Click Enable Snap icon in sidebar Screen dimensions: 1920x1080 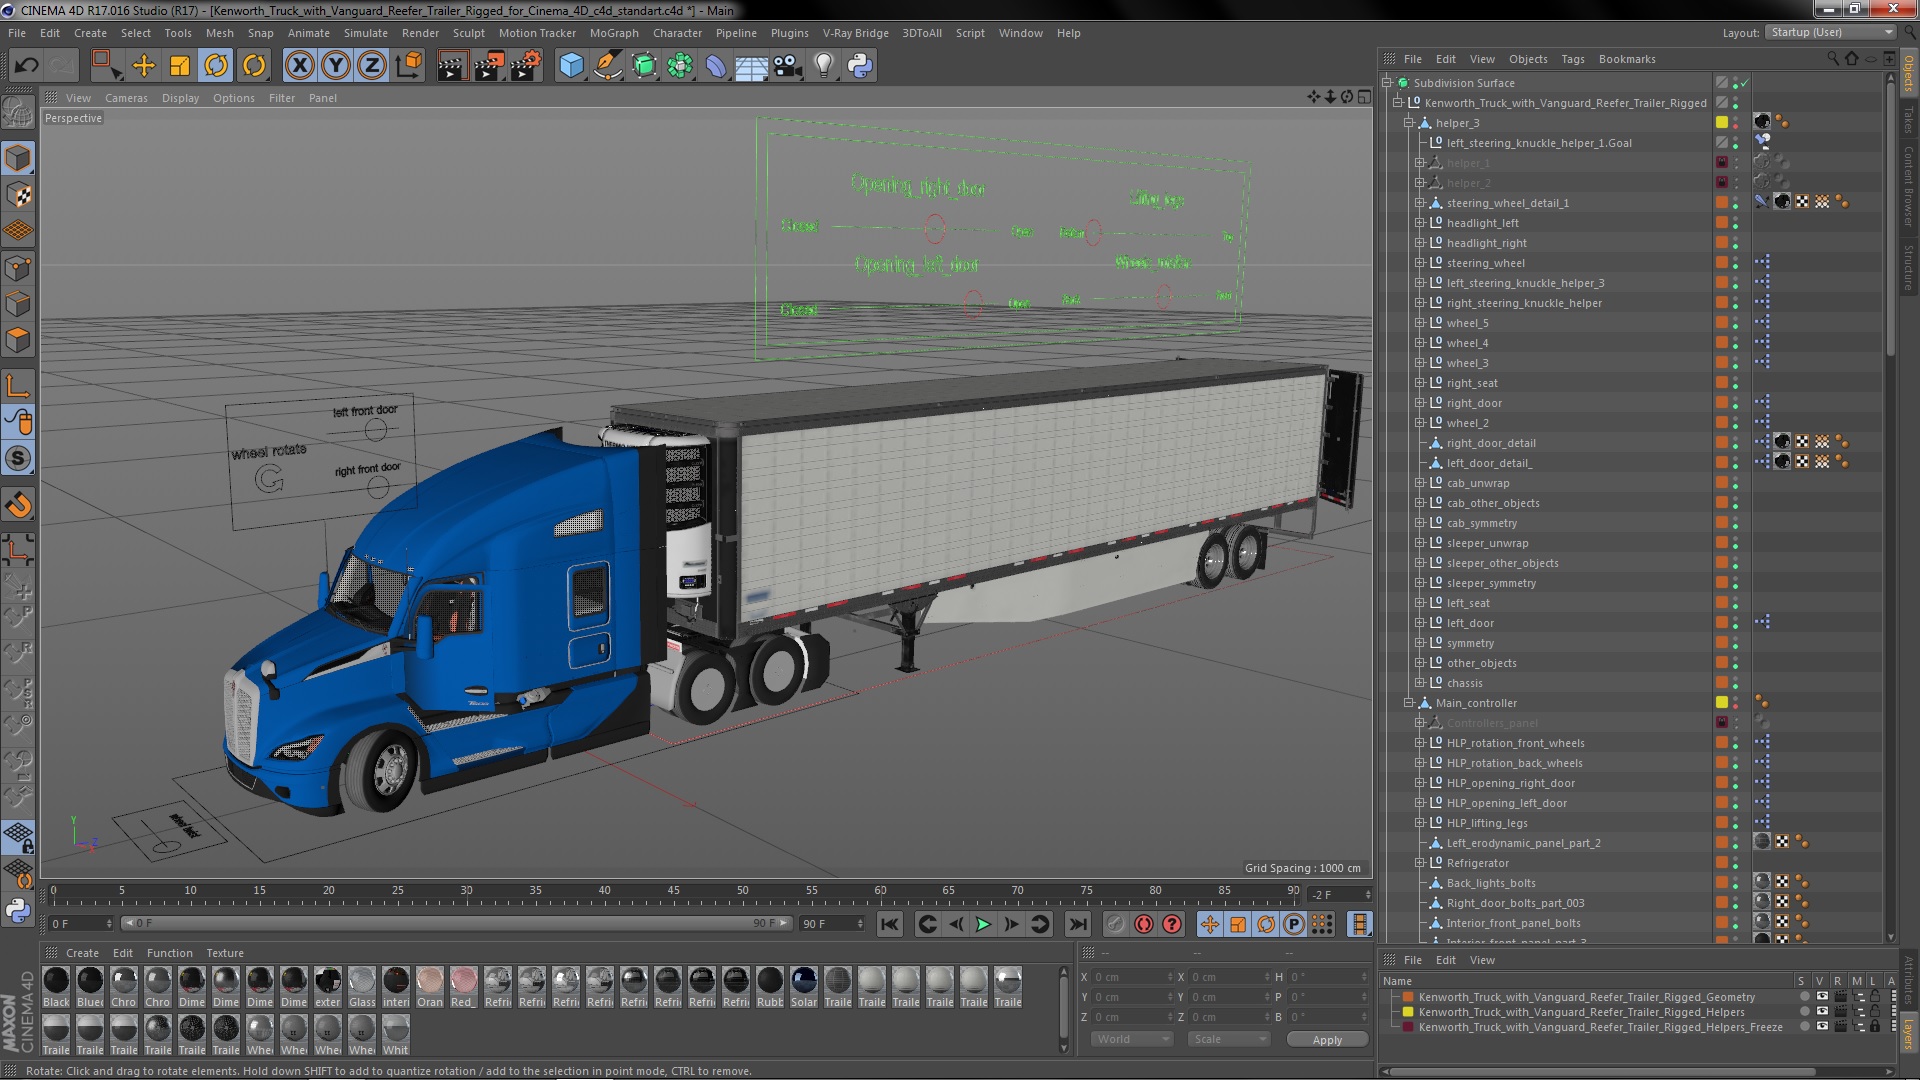coord(18,458)
